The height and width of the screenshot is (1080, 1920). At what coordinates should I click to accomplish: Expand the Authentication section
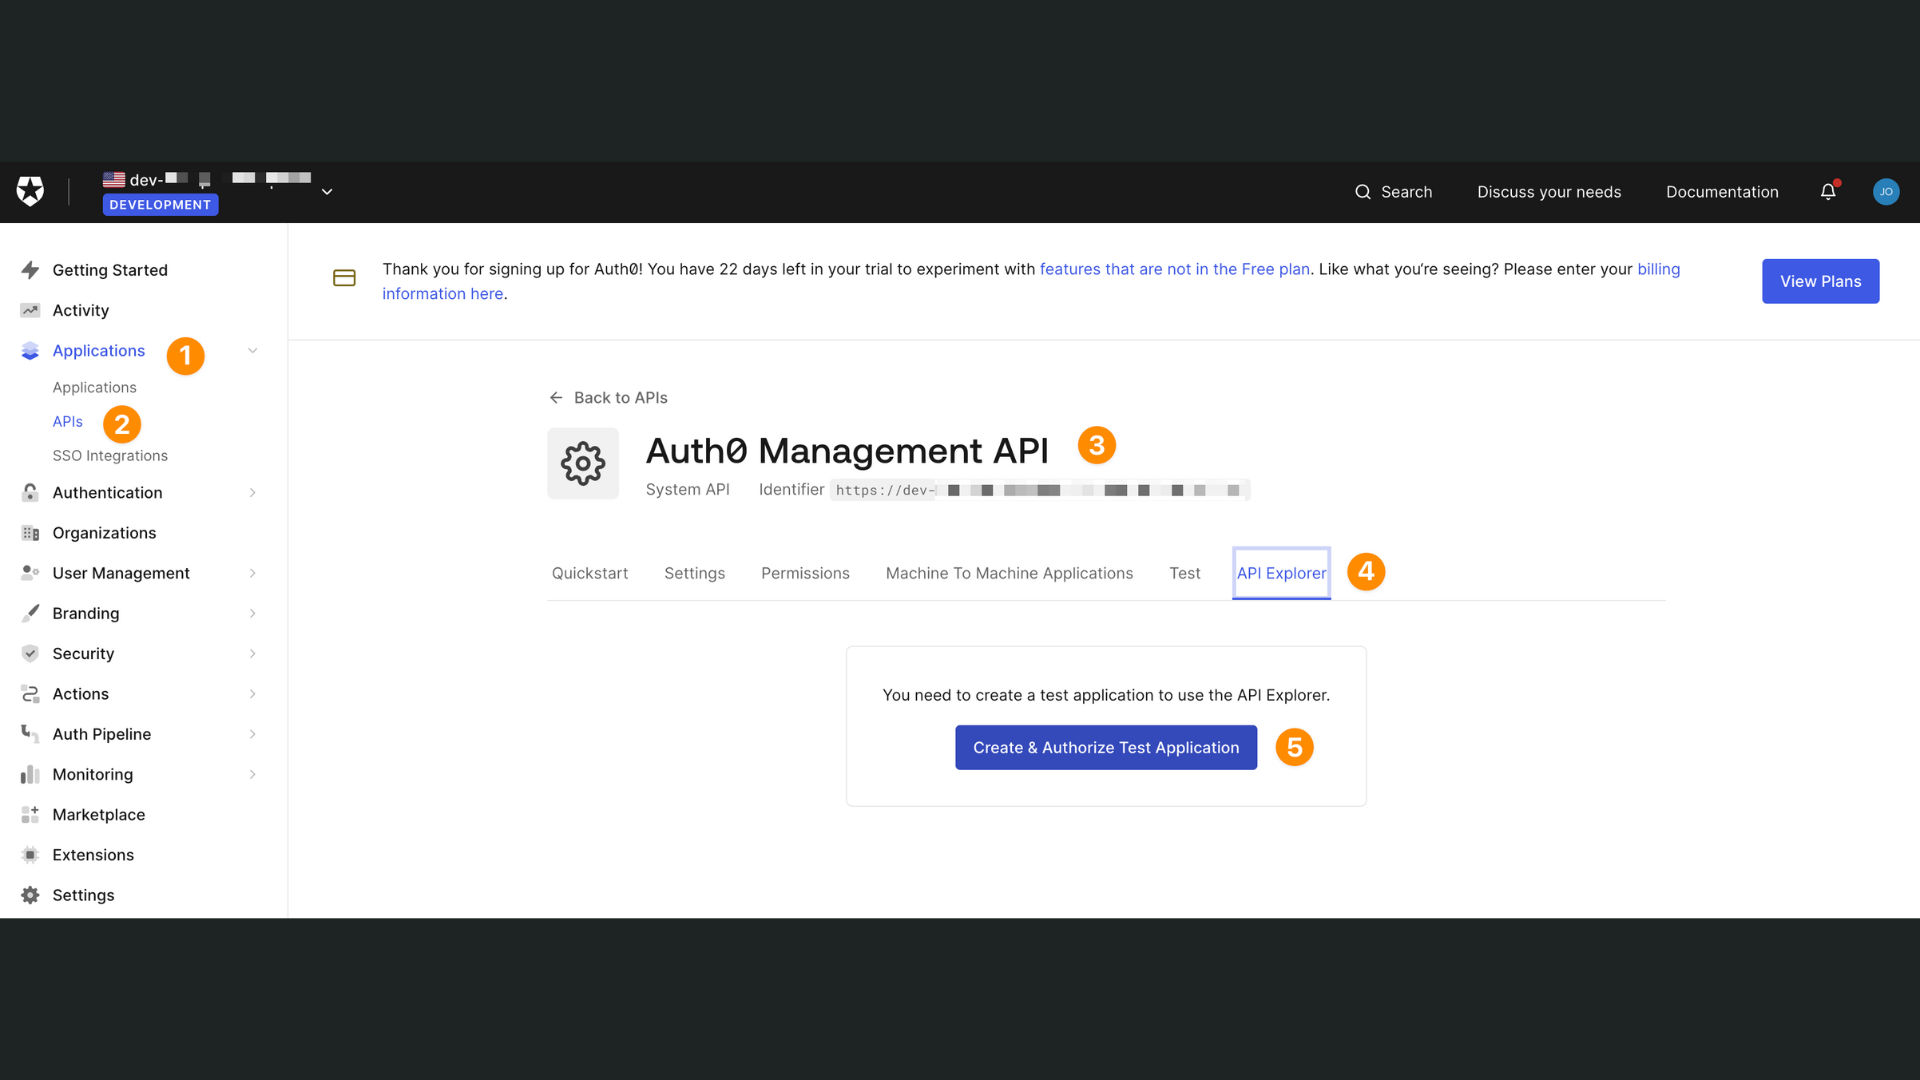252,492
